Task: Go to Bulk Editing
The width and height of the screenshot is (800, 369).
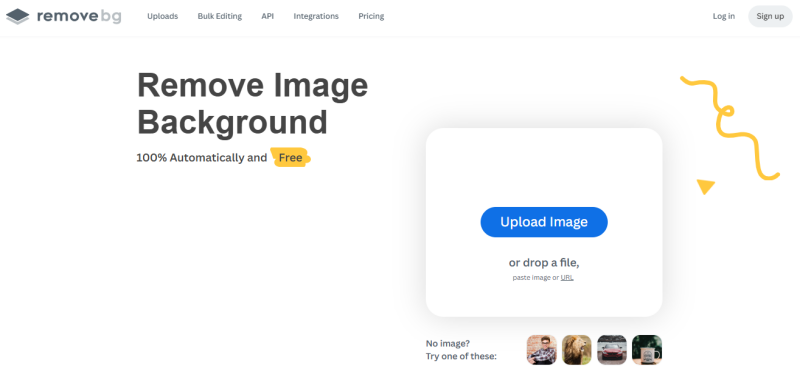Action: click(220, 16)
